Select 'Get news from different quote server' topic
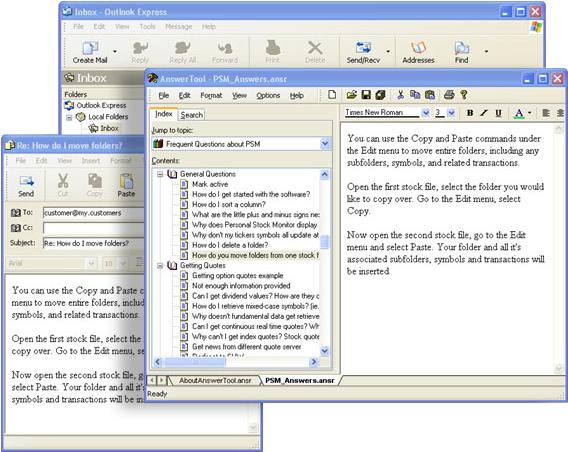 [x=247, y=347]
